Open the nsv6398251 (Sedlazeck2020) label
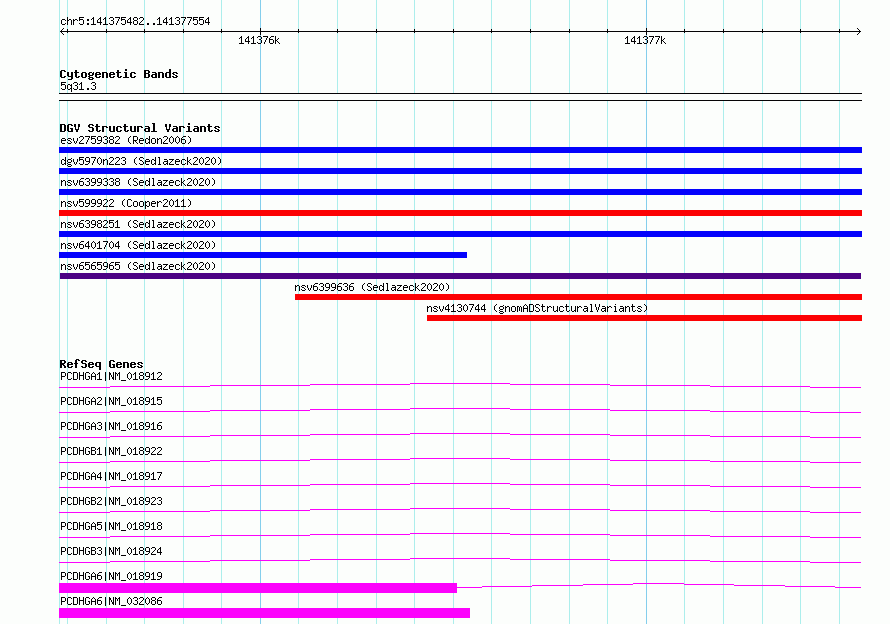 pyautogui.click(x=138, y=224)
